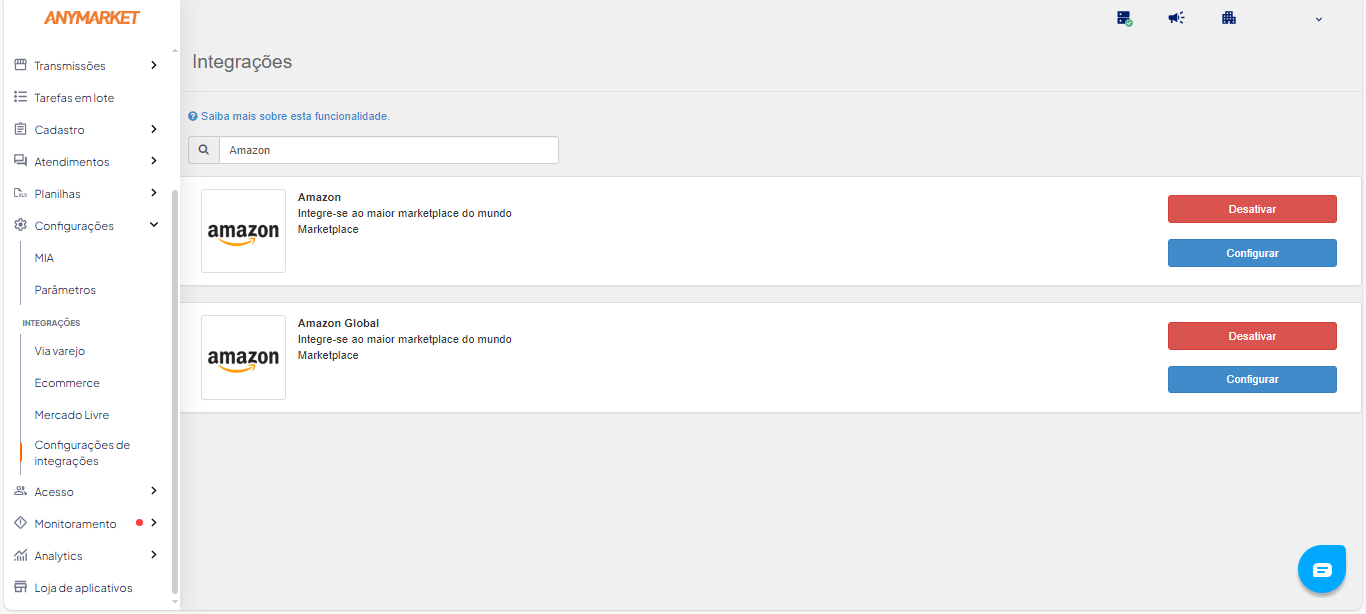The image size is (1366, 614).
Task: Click the Acesso people icon
Action: pyautogui.click(x=20, y=491)
